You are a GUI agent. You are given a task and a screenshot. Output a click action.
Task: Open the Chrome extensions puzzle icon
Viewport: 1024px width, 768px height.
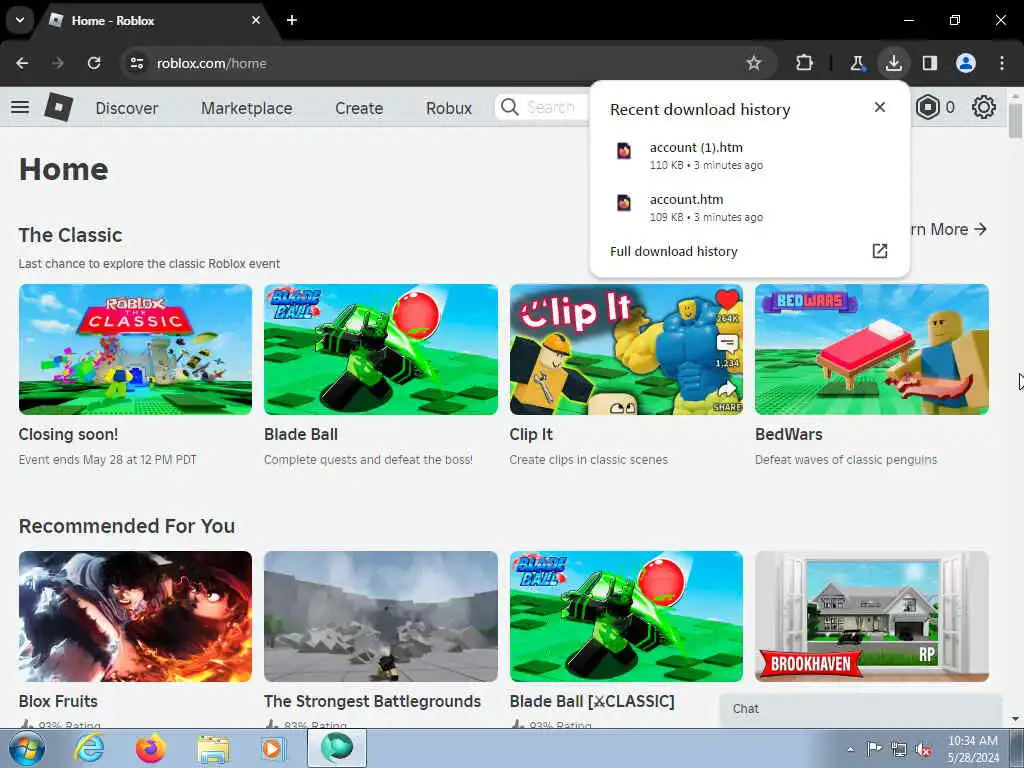click(805, 63)
